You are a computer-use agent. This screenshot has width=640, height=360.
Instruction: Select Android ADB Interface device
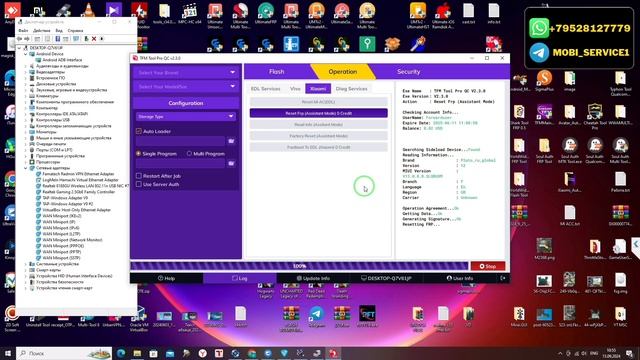click(x=62, y=60)
